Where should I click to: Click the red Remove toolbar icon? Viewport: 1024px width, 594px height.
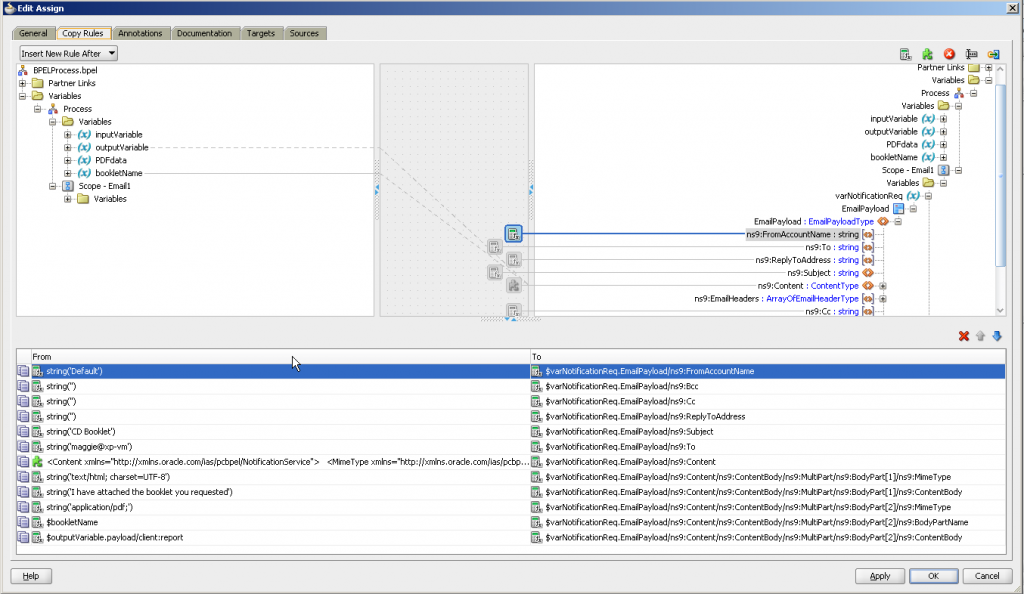(x=949, y=54)
